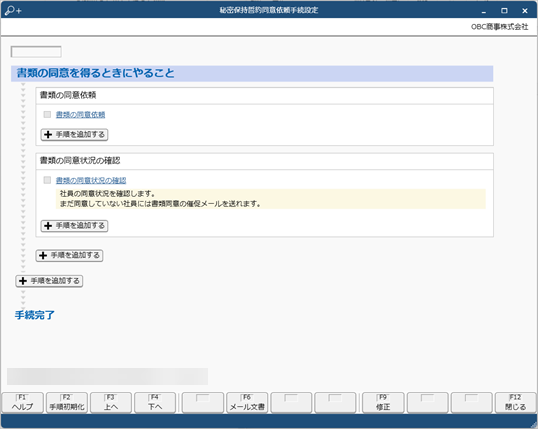Click the F1 ヘルプ function key
Viewport: 538px width, 429px height.
click(22, 403)
